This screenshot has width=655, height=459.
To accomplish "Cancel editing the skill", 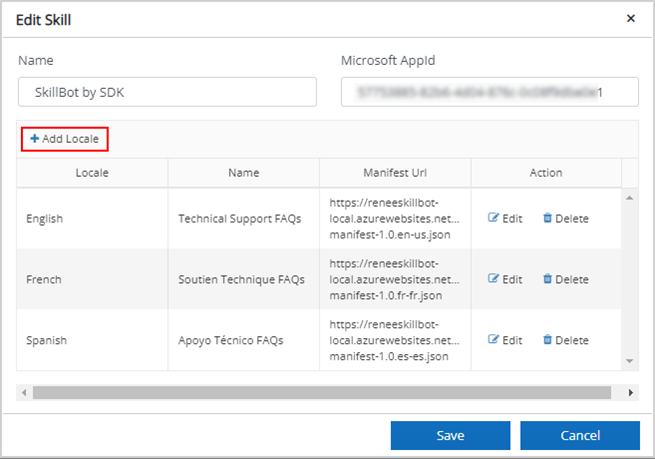I will coord(580,436).
